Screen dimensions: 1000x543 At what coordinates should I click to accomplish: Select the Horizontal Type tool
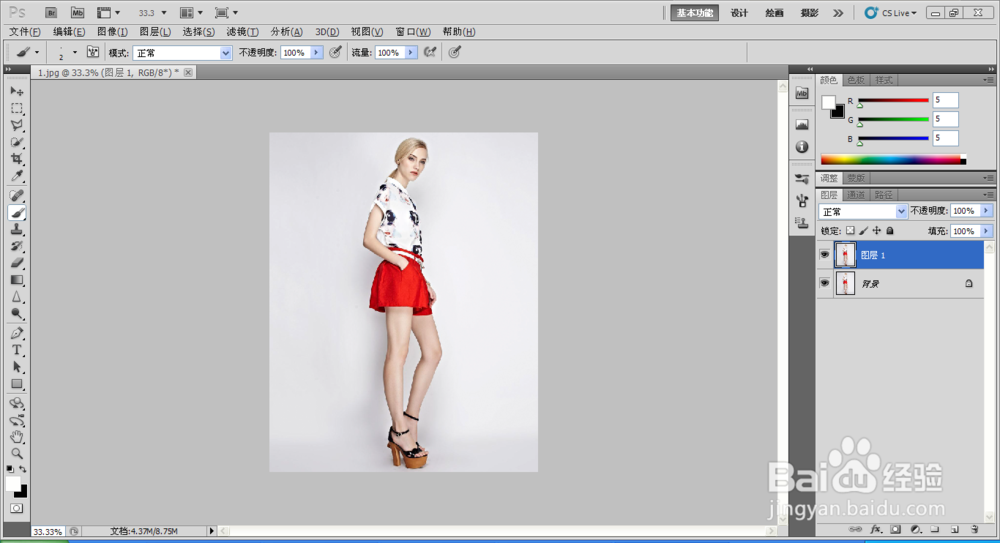17,350
